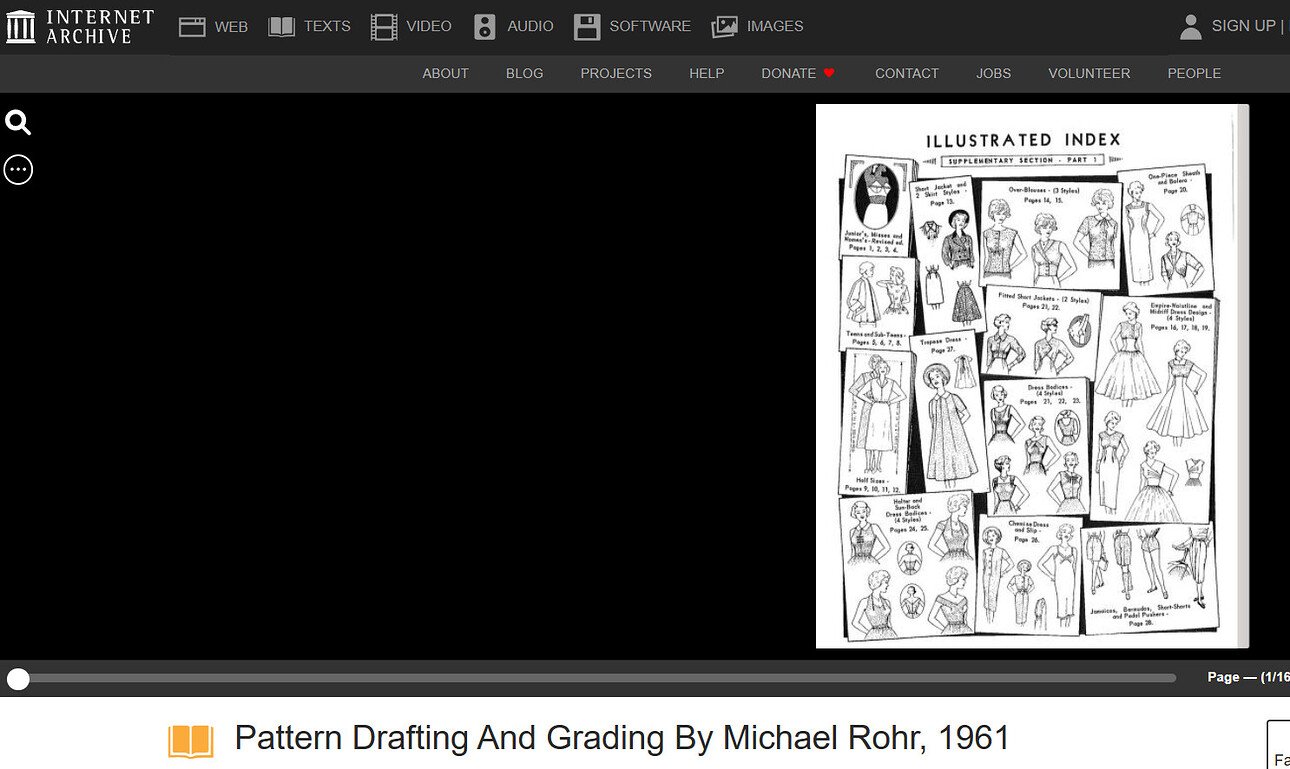The image size is (1290, 769).
Task: Open the ellipsis more-options menu
Action: point(18,169)
